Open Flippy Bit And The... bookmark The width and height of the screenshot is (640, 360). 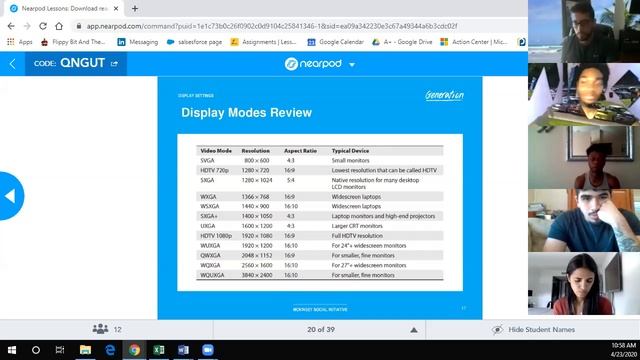(x=73, y=42)
